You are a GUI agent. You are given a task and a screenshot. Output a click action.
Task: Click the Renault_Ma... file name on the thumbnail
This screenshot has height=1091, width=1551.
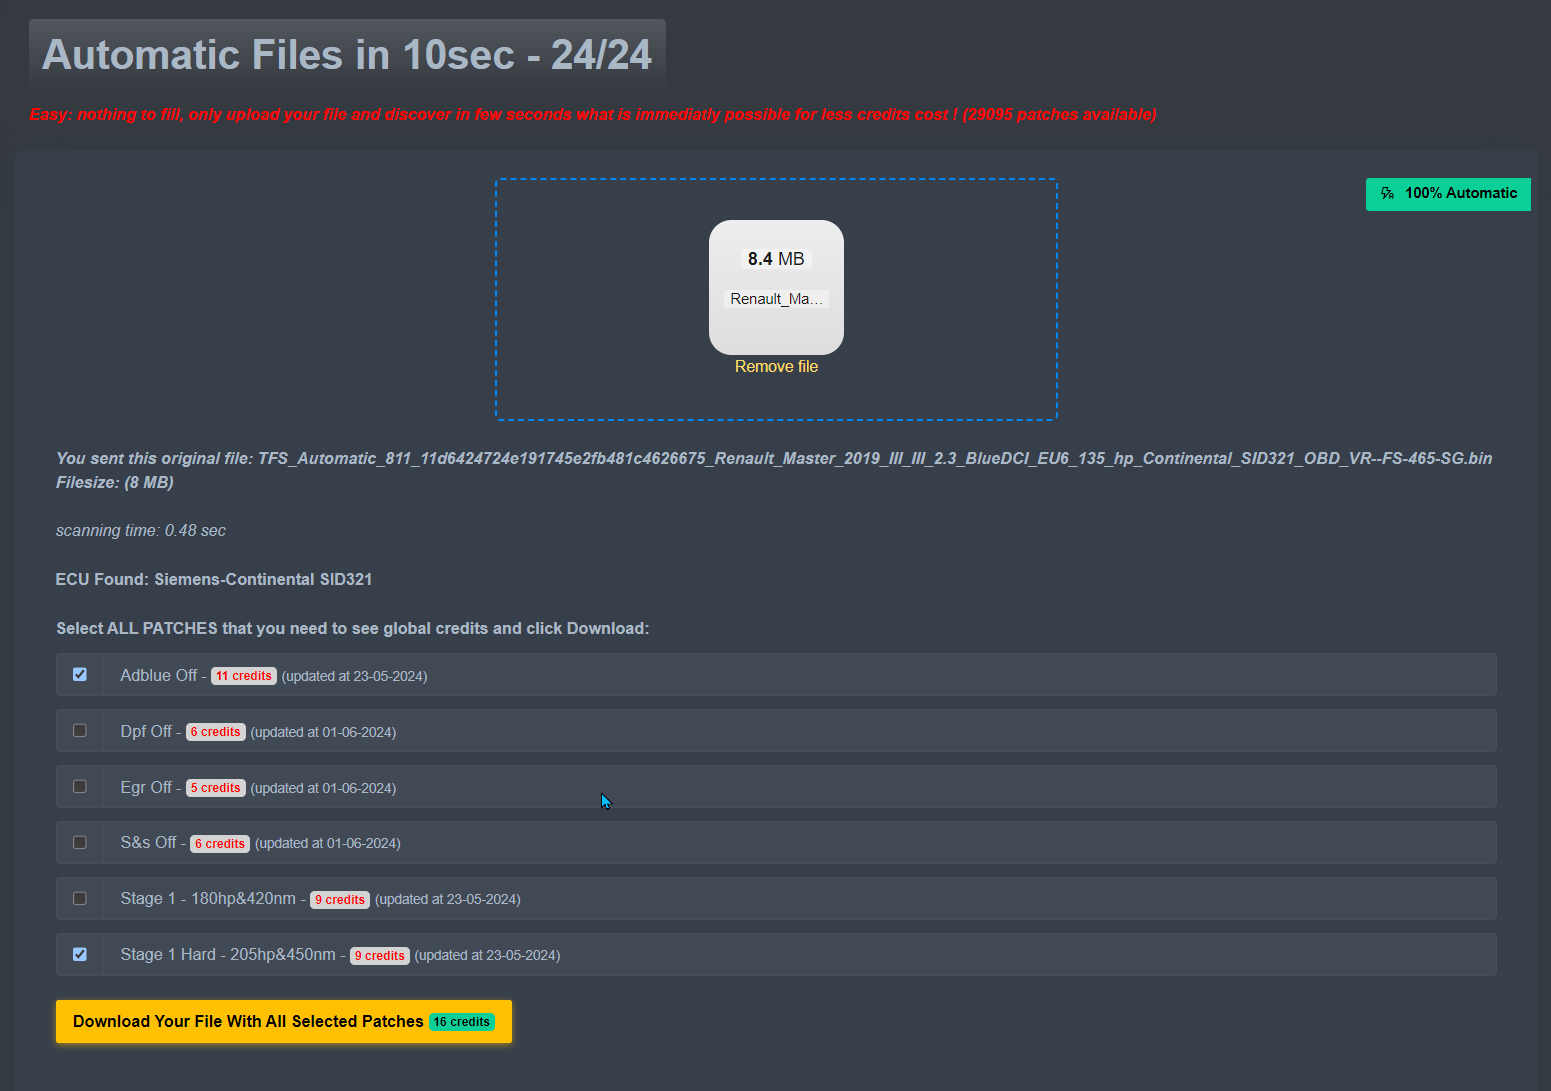click(x=776, y=299)
